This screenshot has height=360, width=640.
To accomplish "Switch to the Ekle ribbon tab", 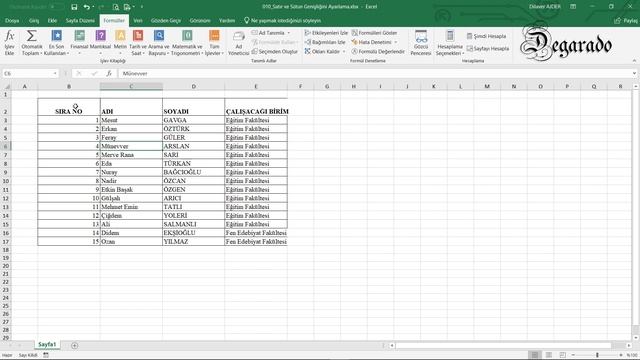I will tap(52, 20).
